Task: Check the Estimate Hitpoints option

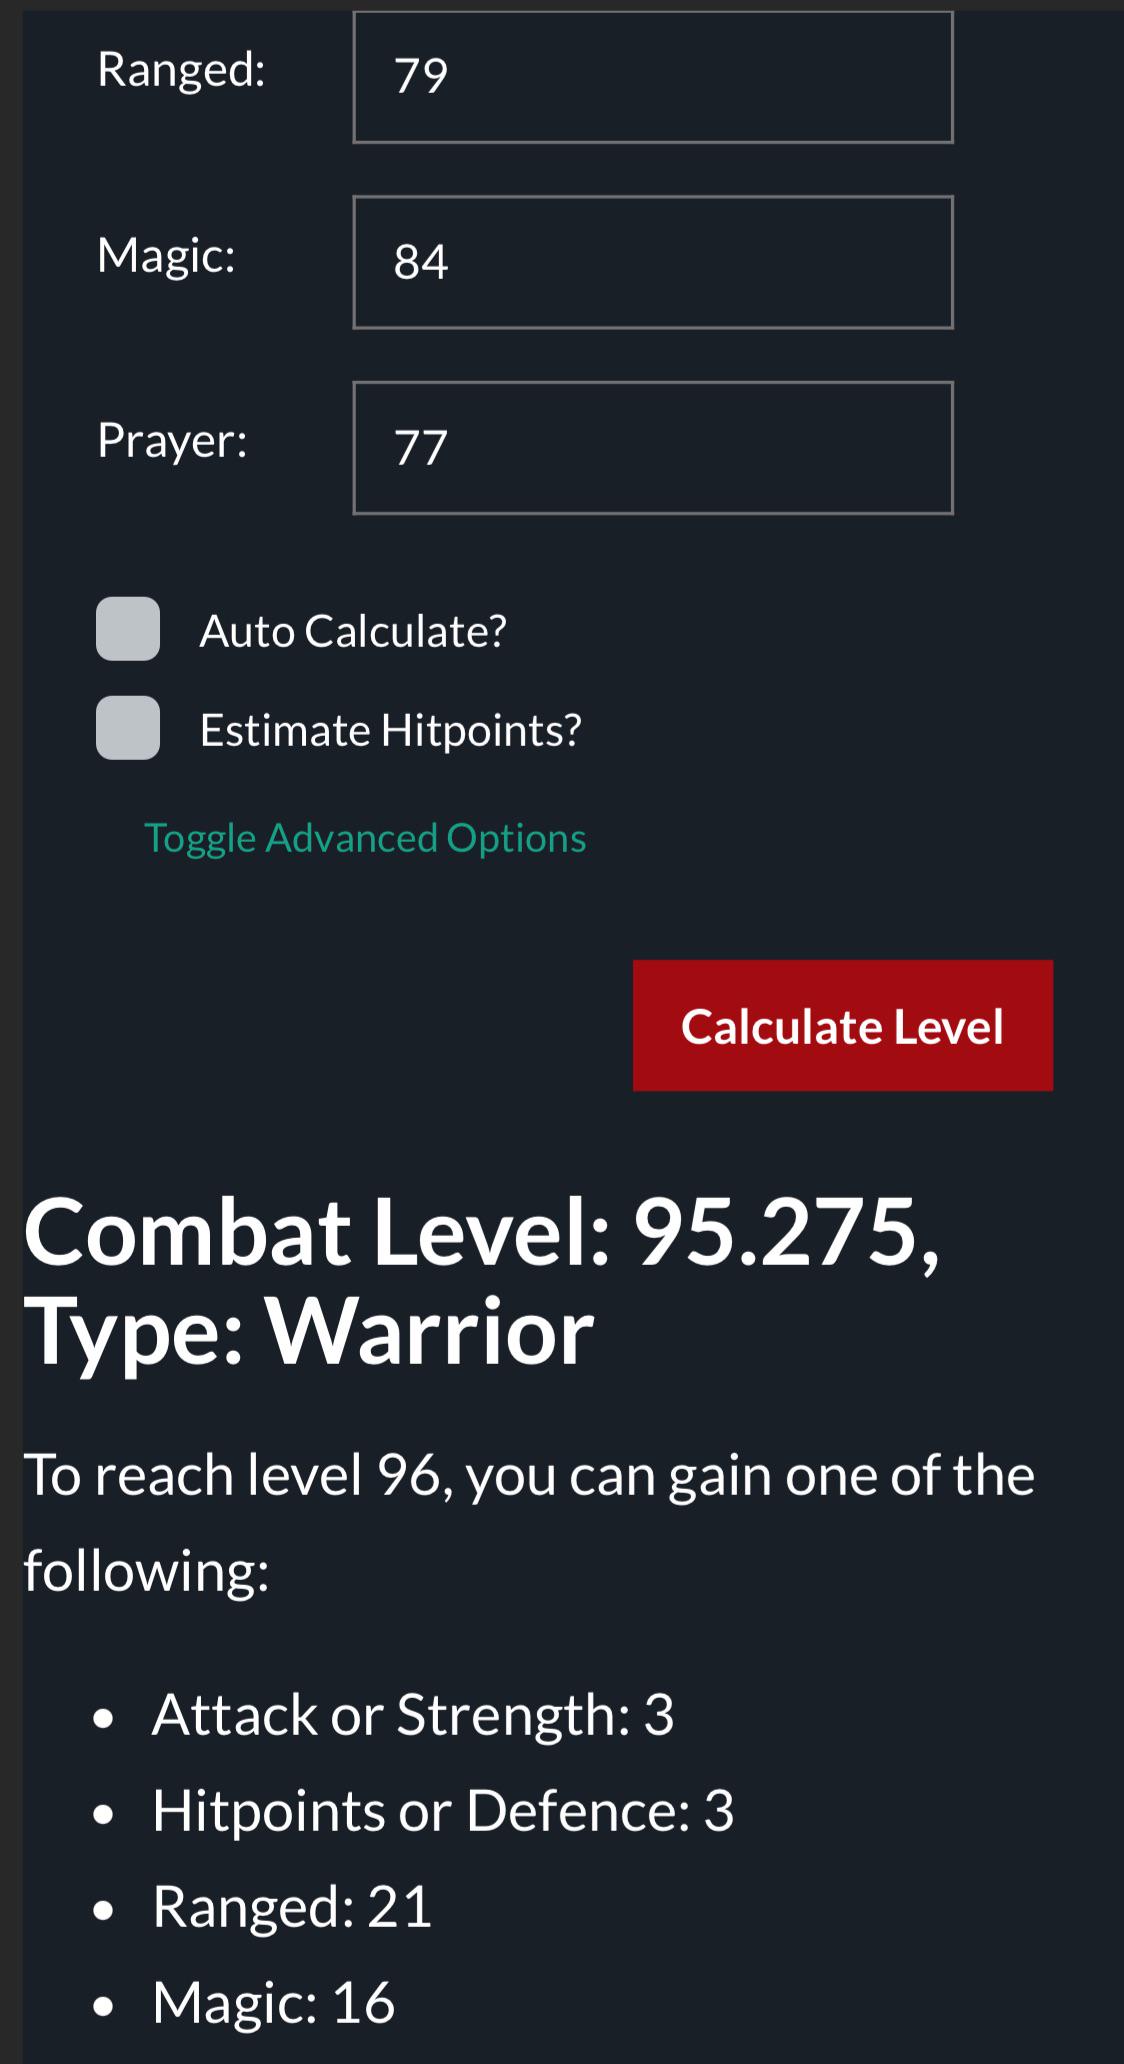Action: (x=127, y=729)
